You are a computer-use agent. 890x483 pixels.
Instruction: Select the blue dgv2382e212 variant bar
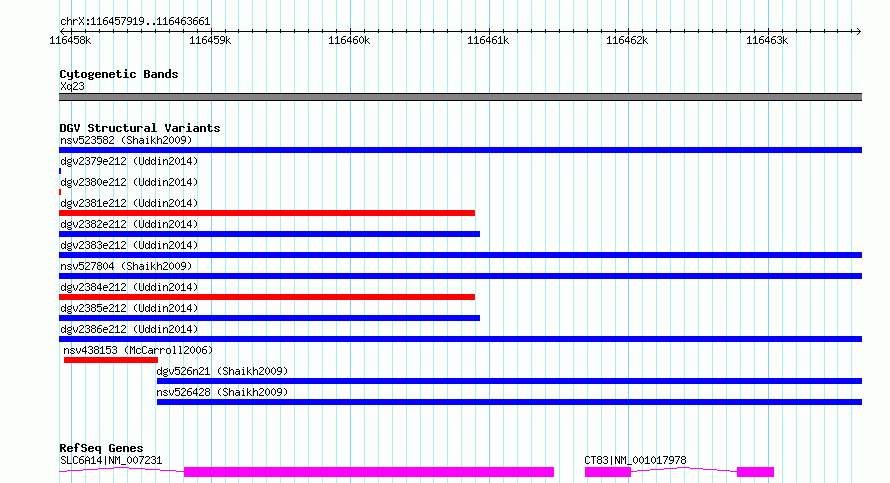pyautogui.click(x=270, y=234)
